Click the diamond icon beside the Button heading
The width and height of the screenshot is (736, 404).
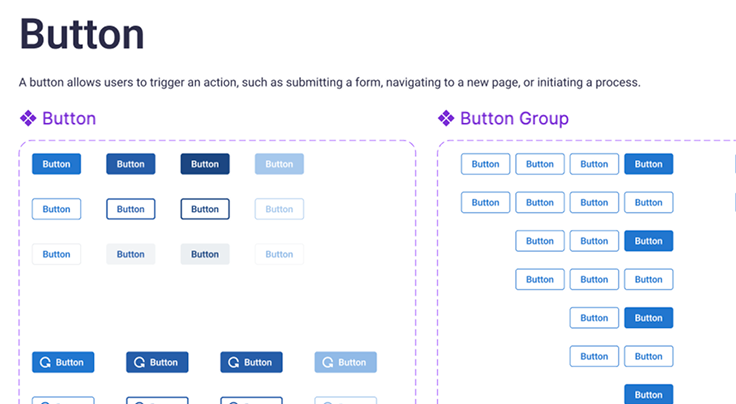tap(28, 119)
